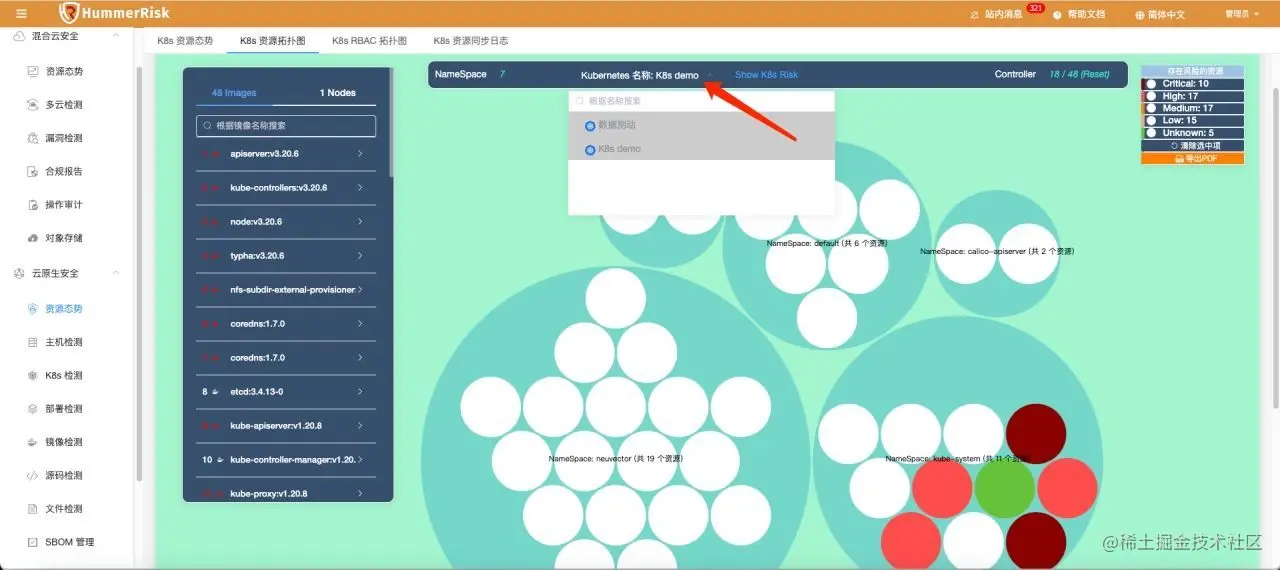Open 帮助文档 help documentation
The height and width of the screenshot is (570, 1280).
tap(1079, 14)
